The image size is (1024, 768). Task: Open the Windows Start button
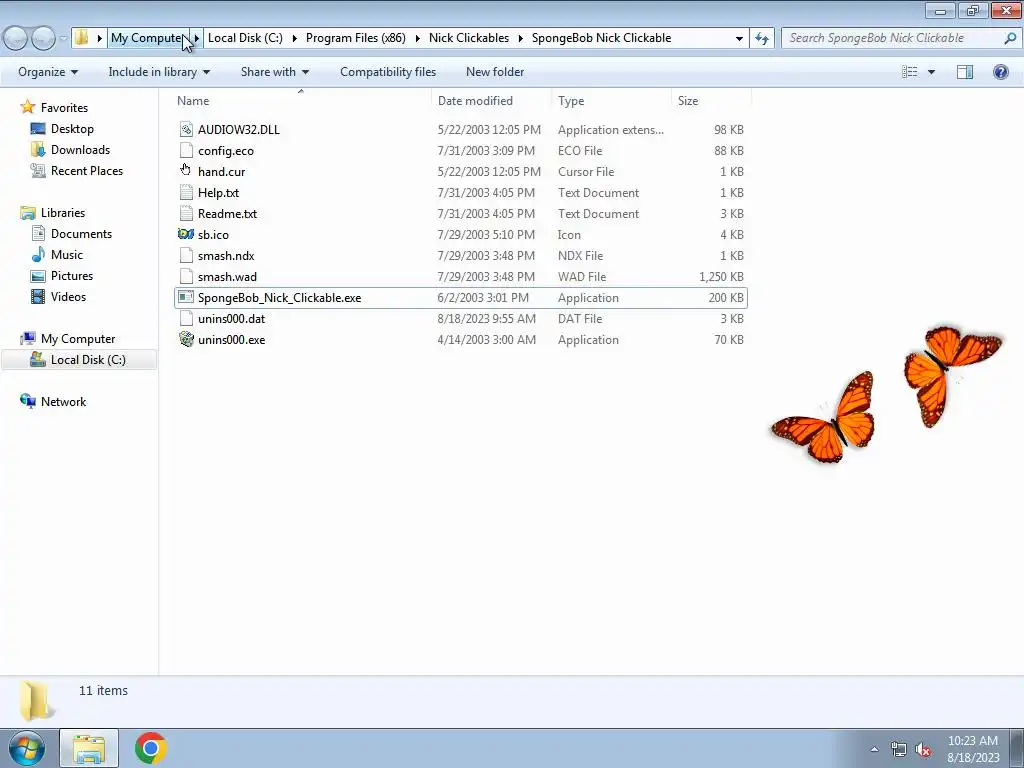pos(27,748)
